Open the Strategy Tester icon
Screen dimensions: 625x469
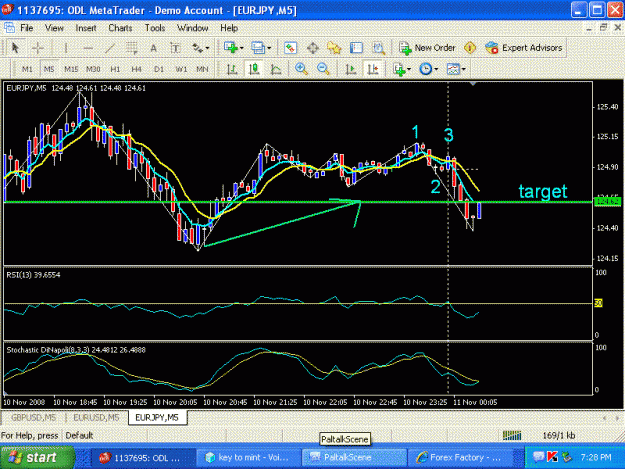(379, 48)
